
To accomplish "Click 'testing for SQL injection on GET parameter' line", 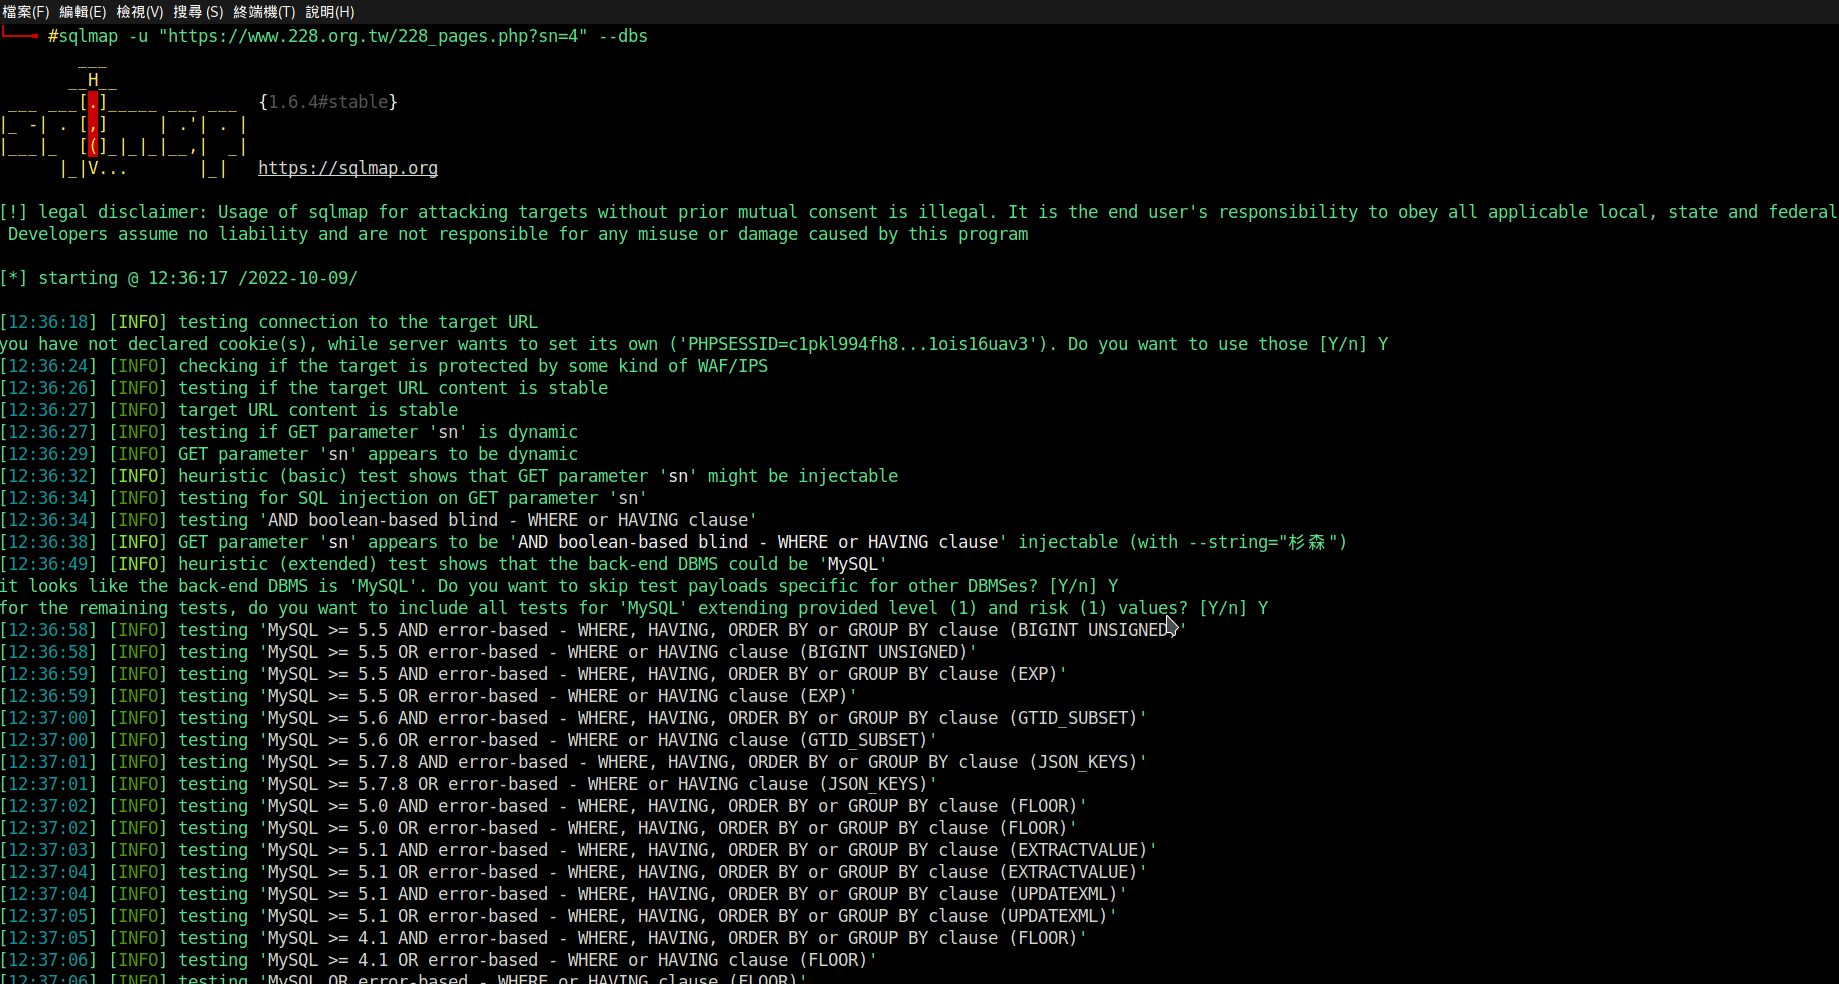I will [324, 498].
